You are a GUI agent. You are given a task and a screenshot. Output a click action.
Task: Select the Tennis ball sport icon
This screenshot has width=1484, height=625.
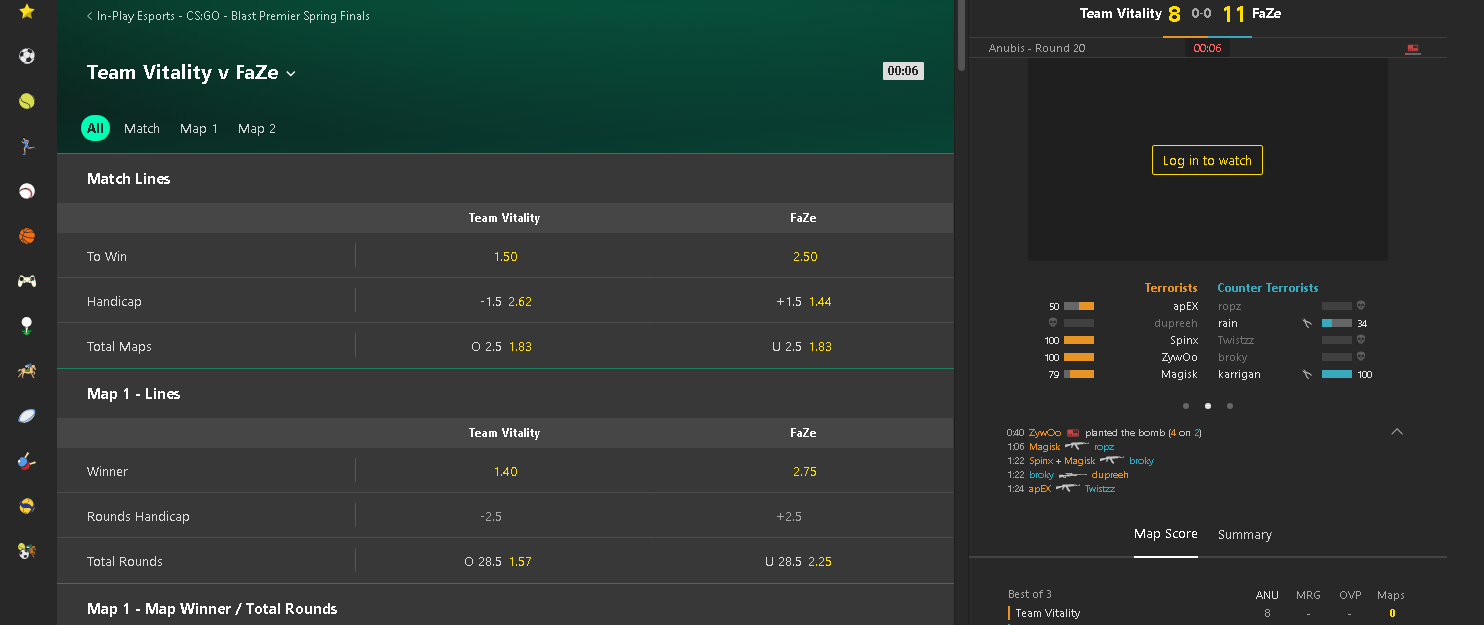tap(27, 101)
